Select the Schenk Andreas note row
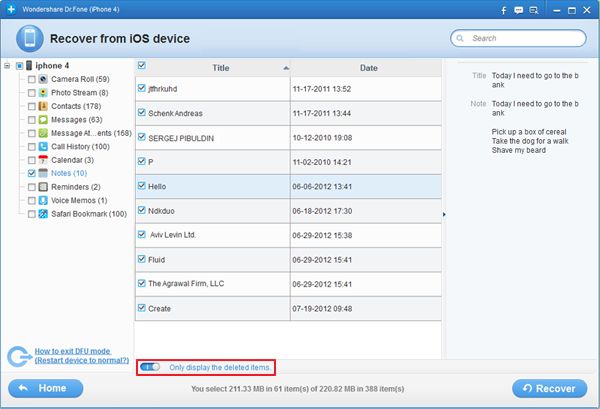Viewport: 600px width, 409px height. click(288, 113)
